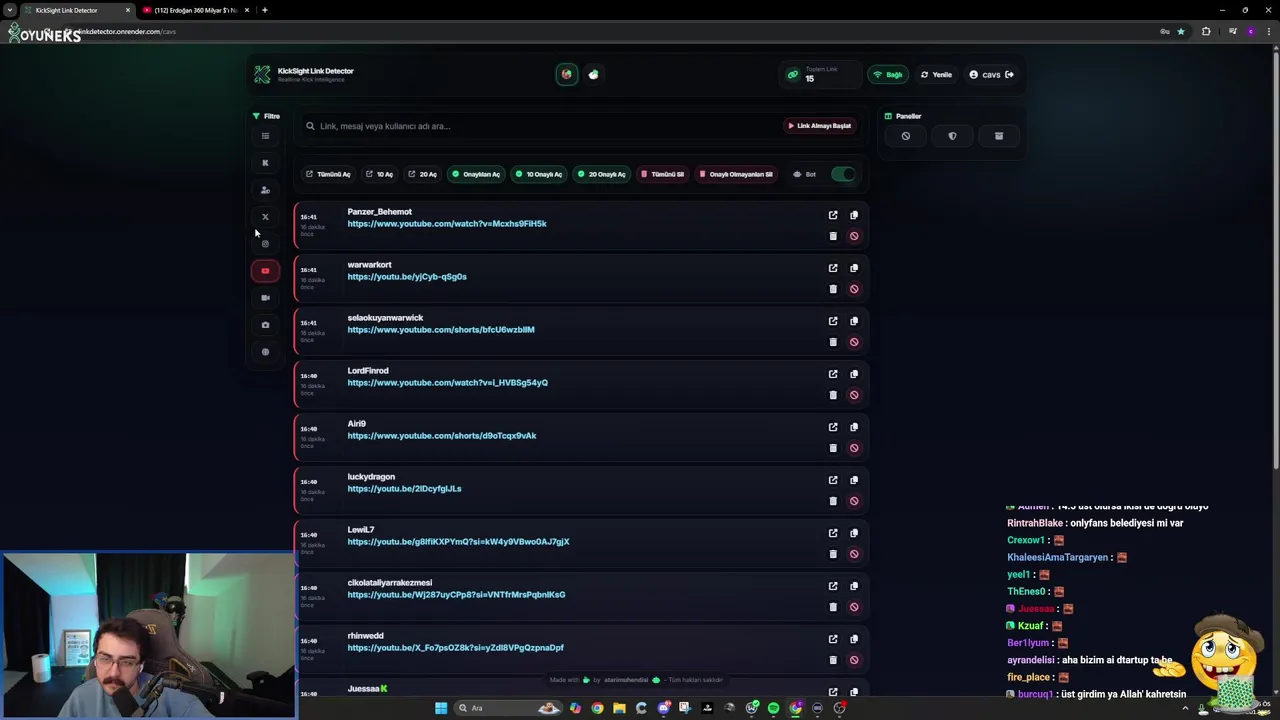Open File Explorer from the taskbar

point(619,708)
